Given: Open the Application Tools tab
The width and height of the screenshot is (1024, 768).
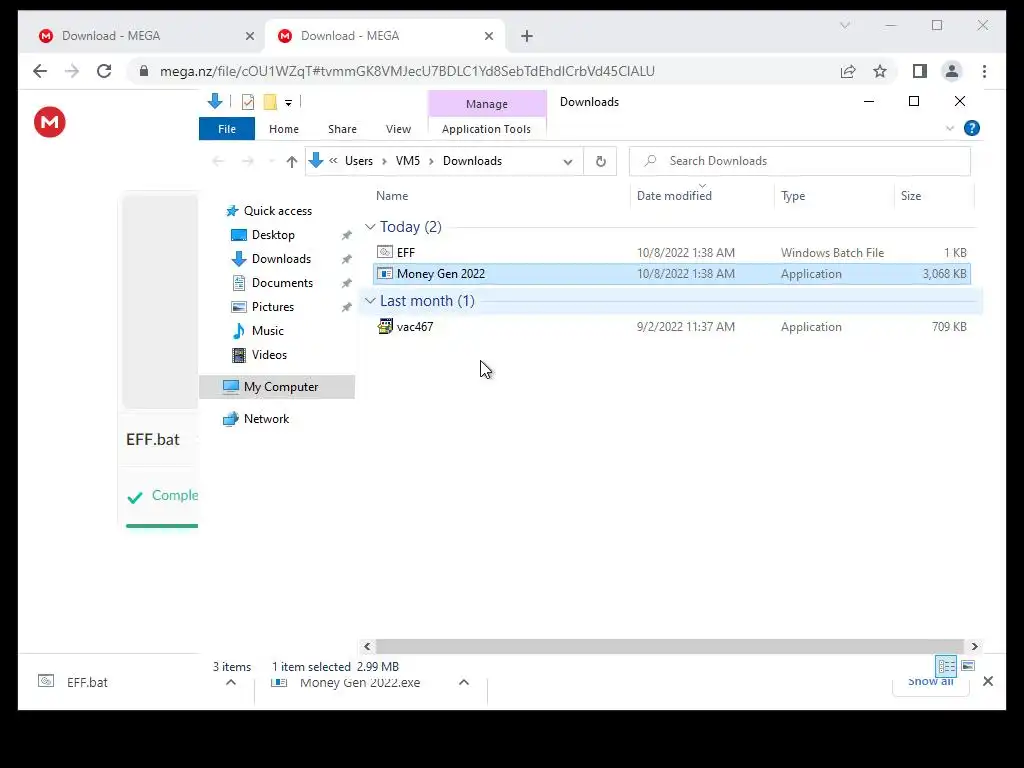Looking at the screenshot, I should tap(487, 129).
